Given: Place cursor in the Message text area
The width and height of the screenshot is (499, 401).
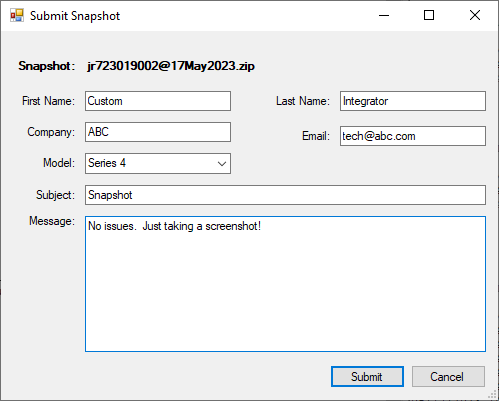Looking at the screenshot, I should (285, 284).
